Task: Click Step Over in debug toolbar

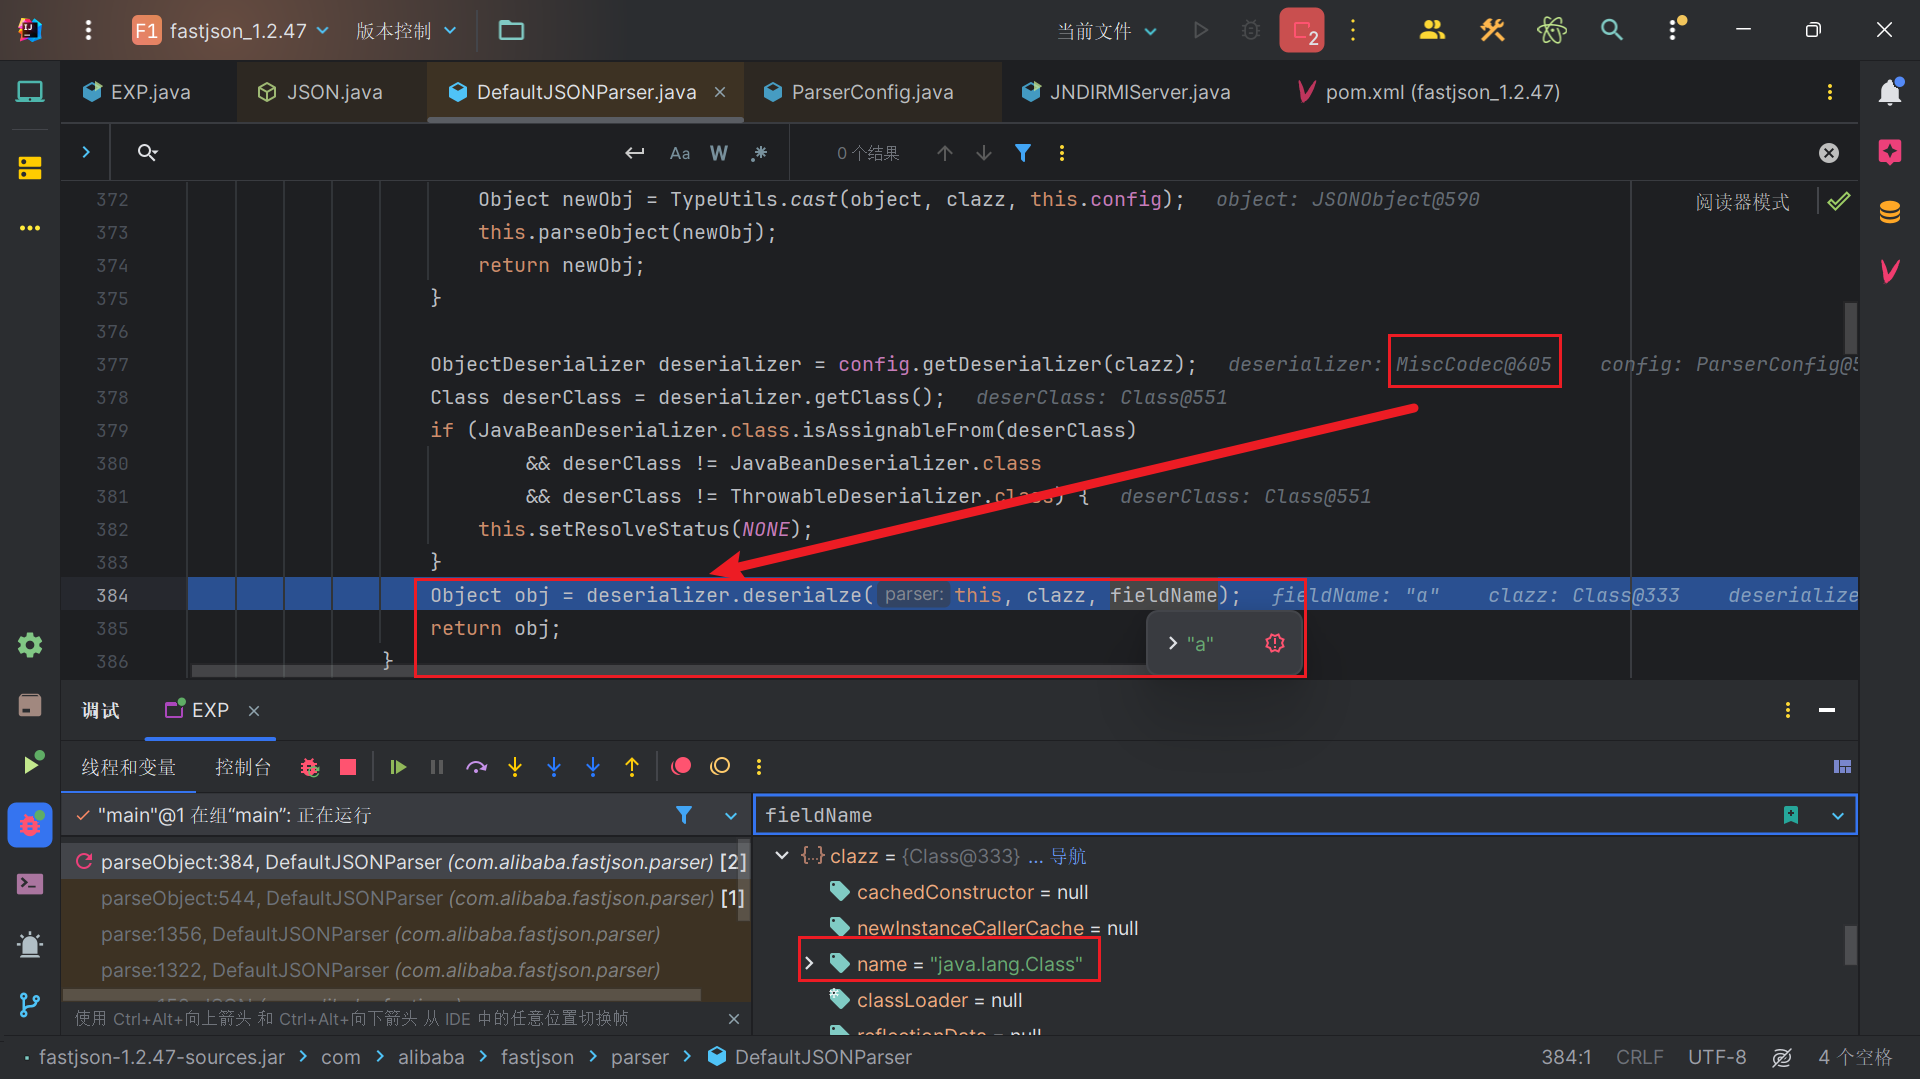Action: click(x=476, y=767)
